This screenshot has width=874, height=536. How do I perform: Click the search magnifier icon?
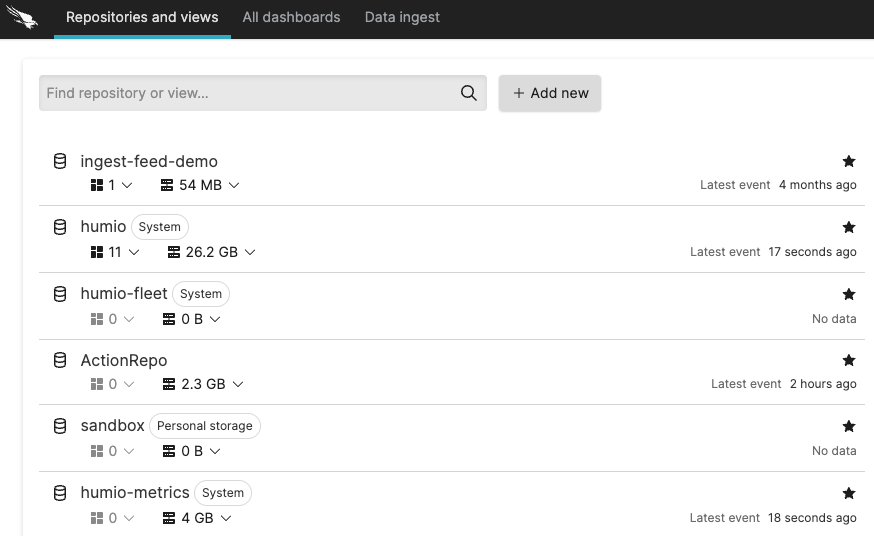(468, 93)
